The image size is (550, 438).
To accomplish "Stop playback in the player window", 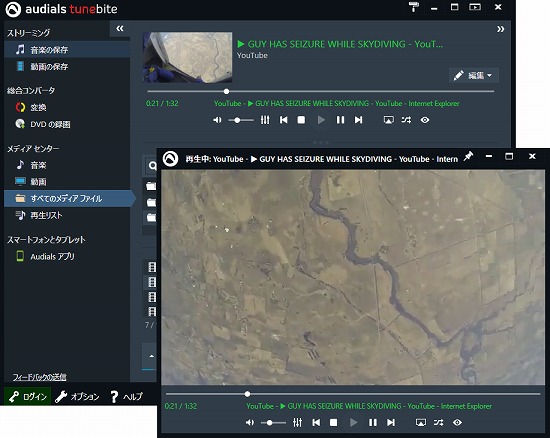I will tap(334, 423).
